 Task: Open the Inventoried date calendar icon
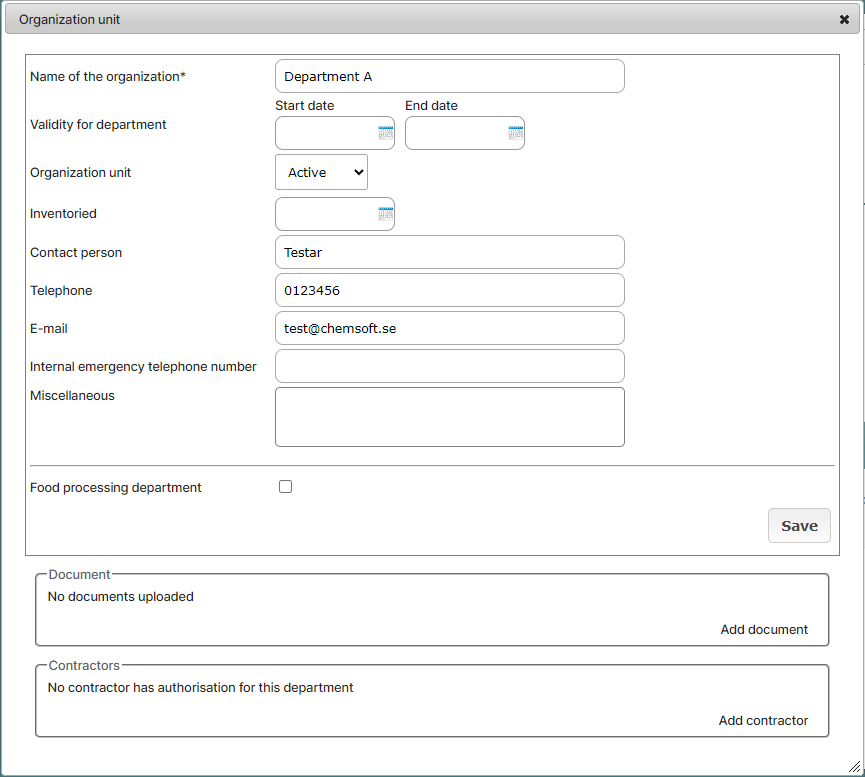[386, 214]
